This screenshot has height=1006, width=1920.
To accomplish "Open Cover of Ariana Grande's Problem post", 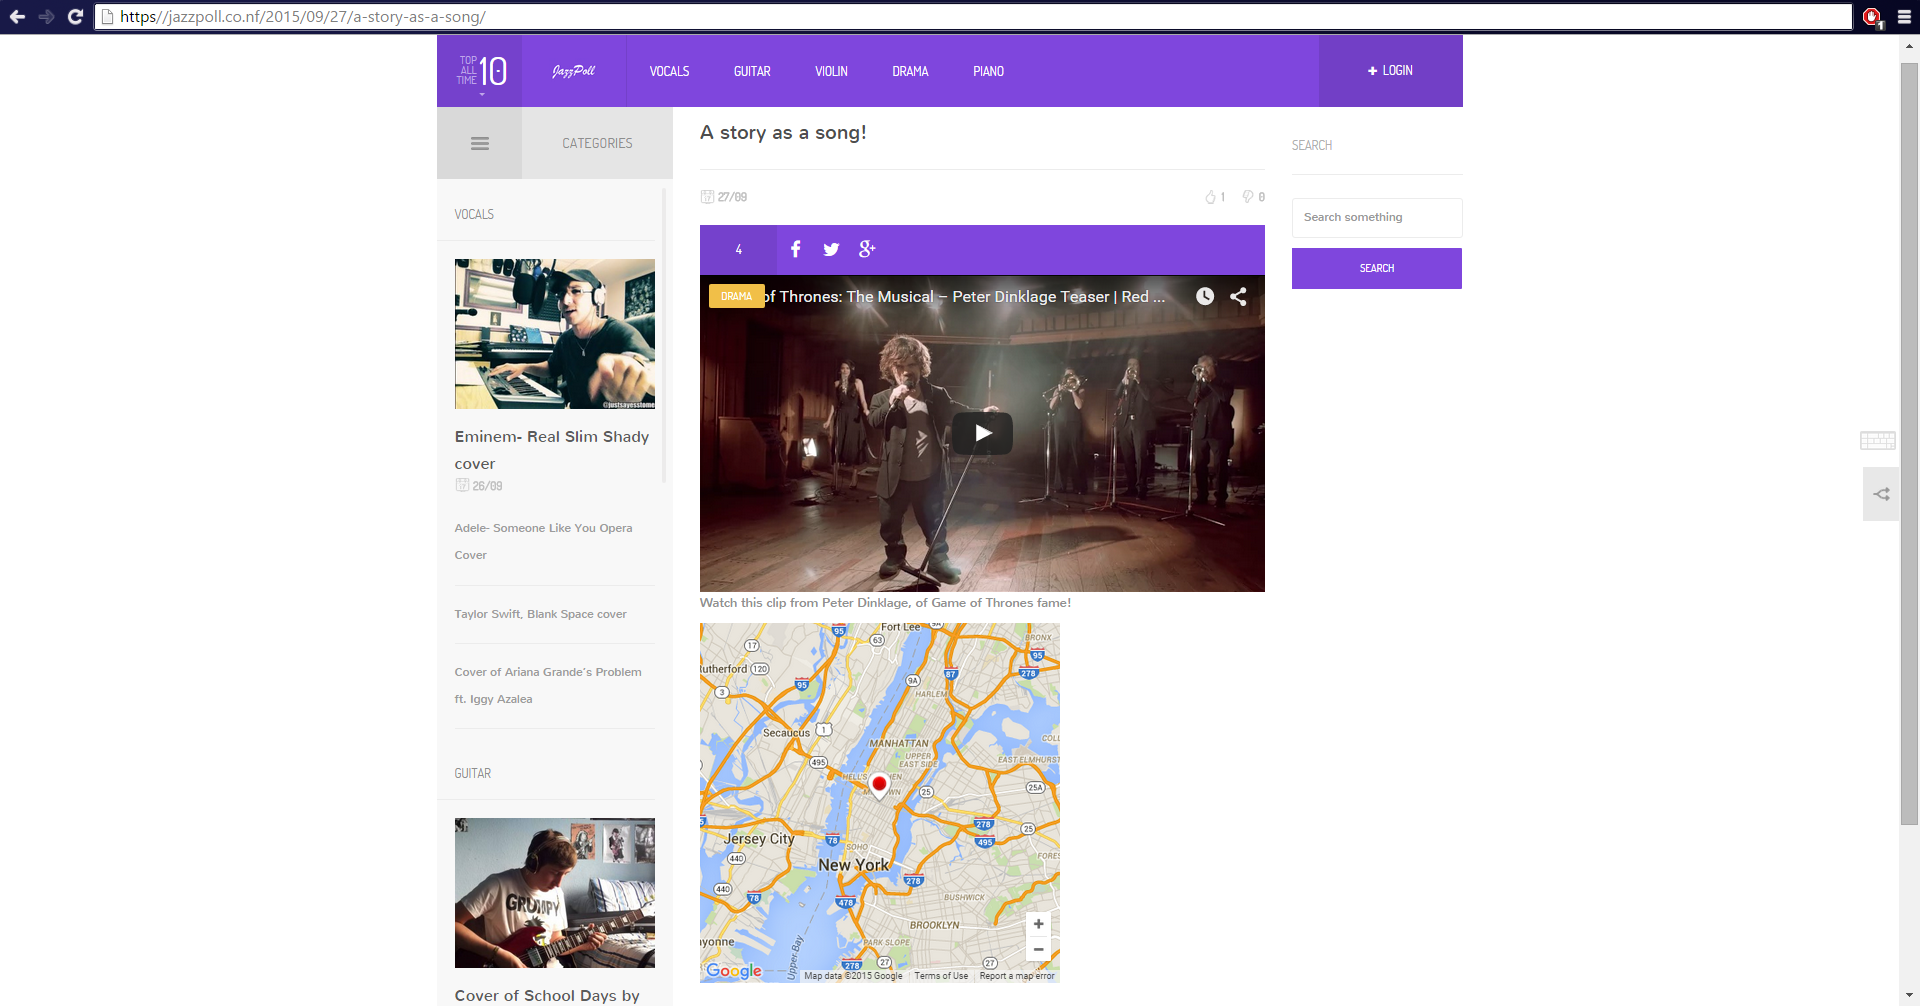I will (x=548, y=686).
